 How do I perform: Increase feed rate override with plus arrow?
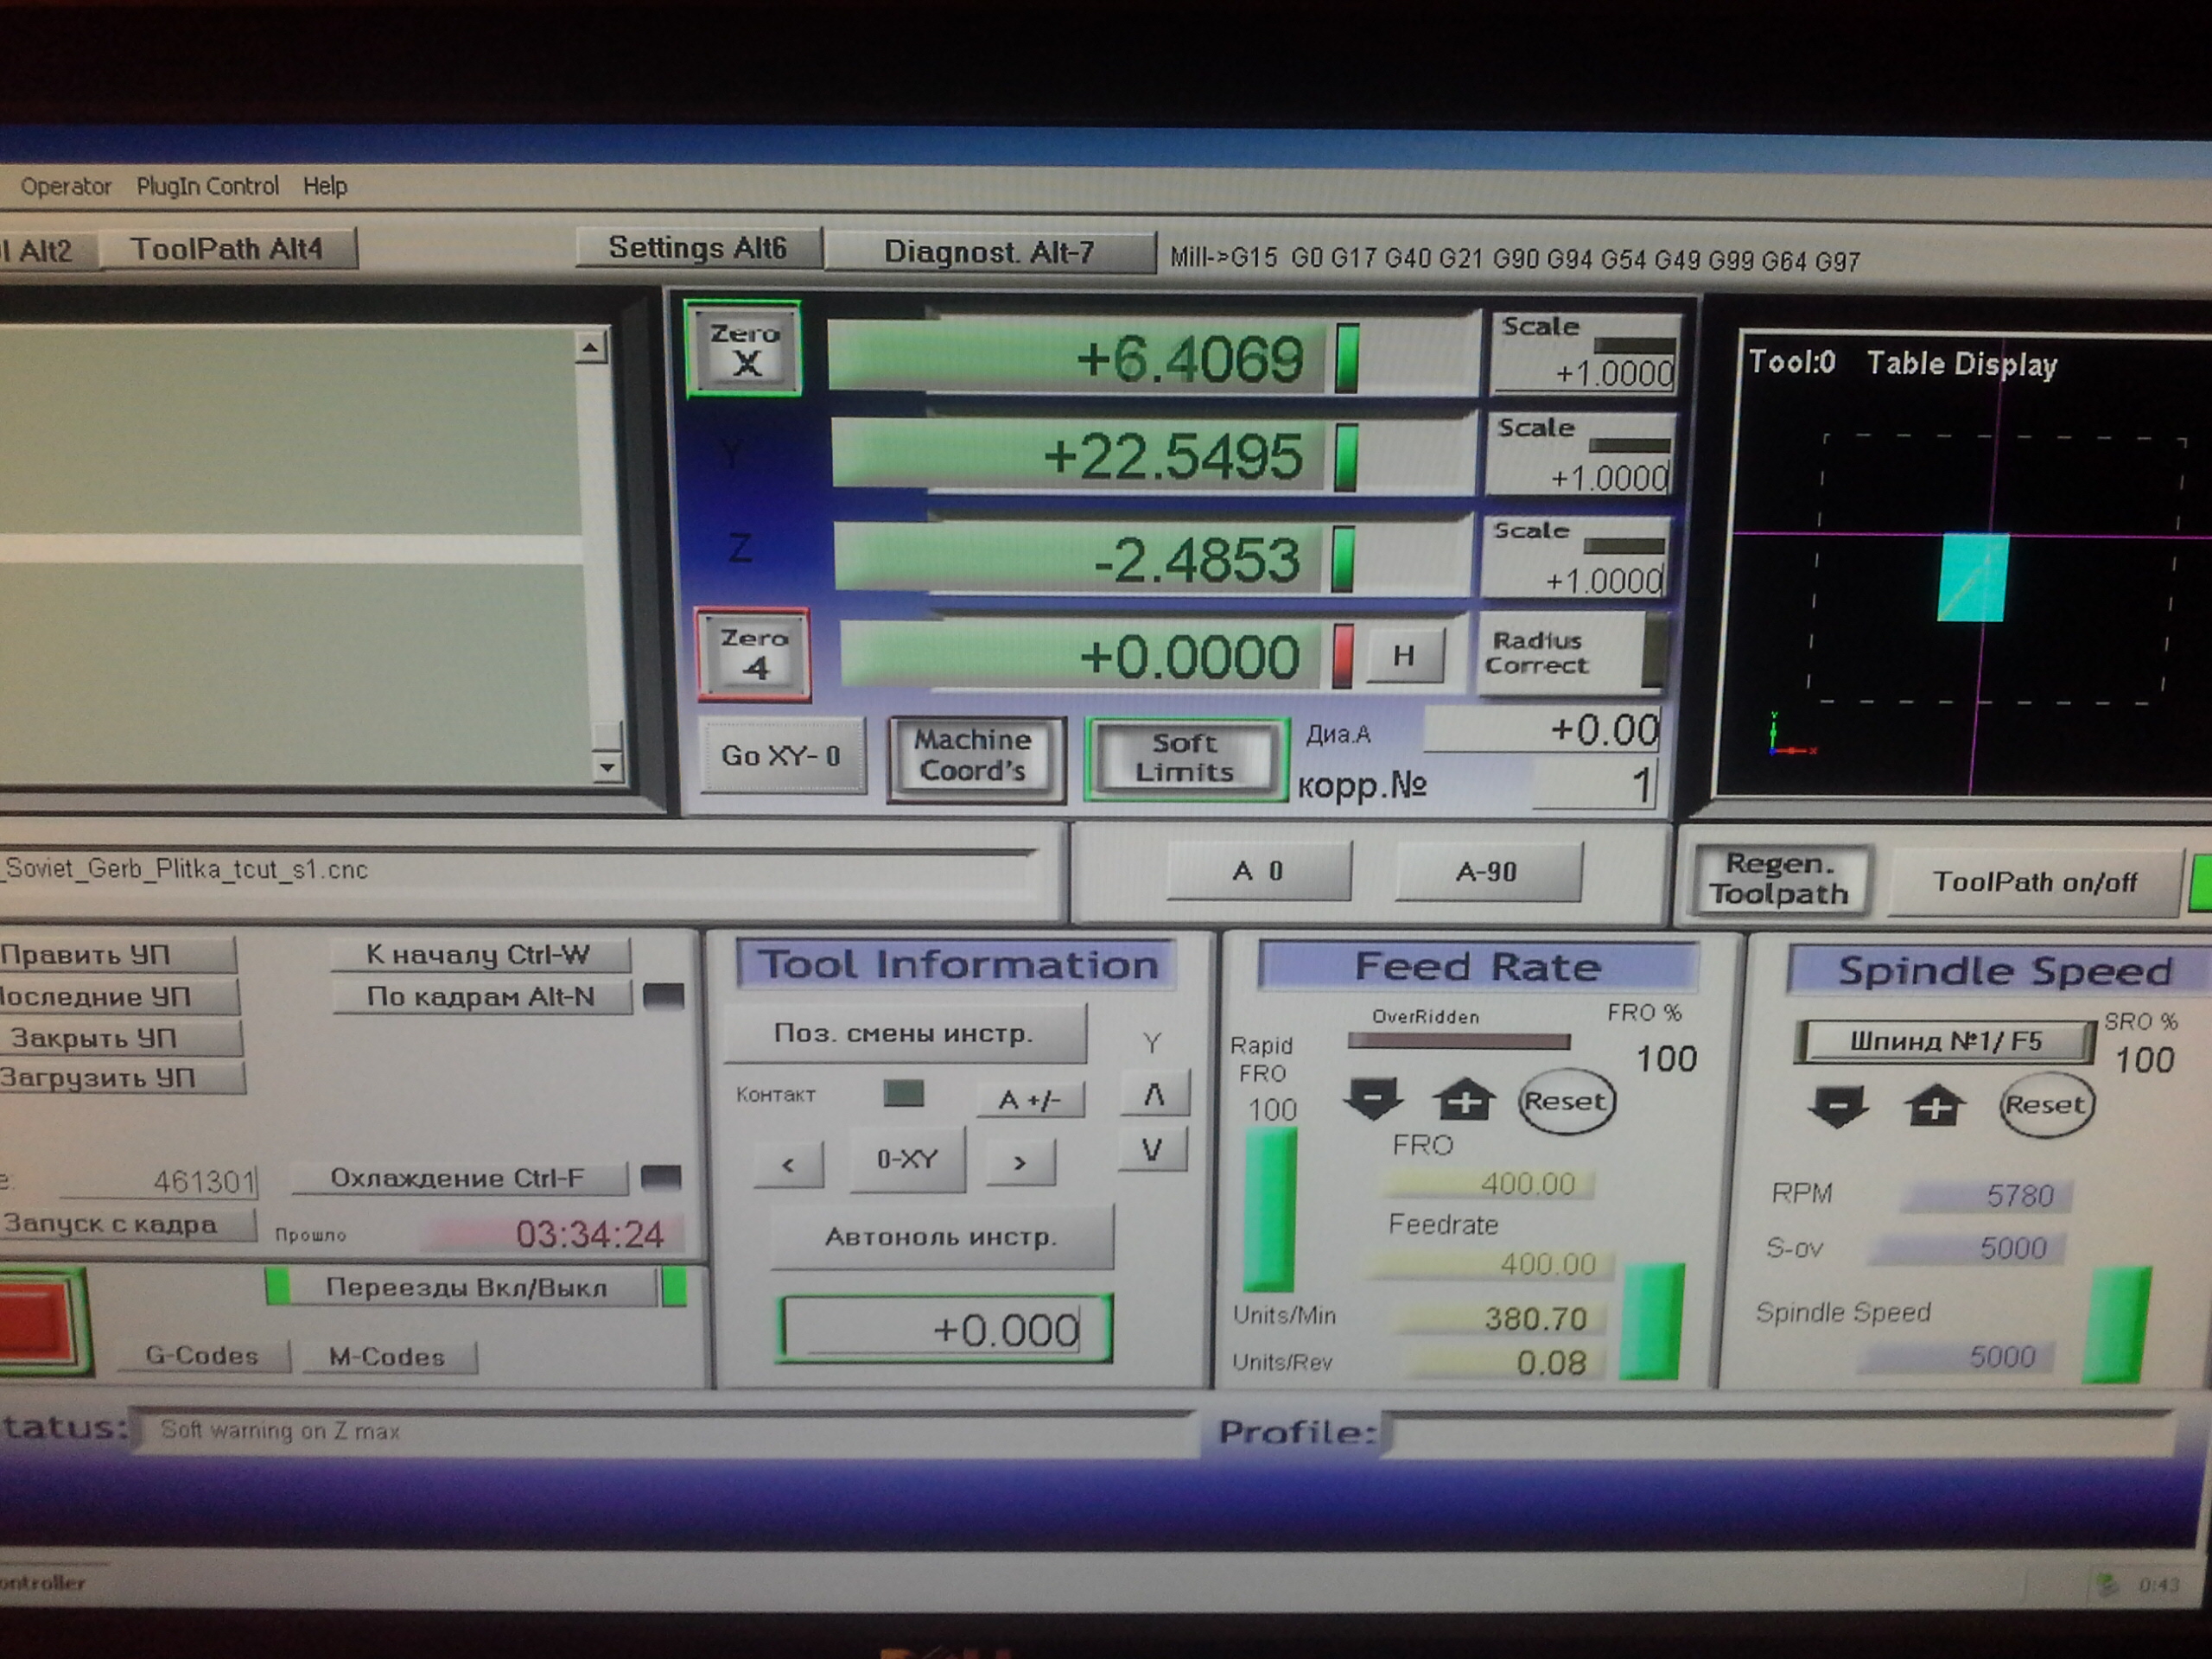(x=1463, y=1100)
